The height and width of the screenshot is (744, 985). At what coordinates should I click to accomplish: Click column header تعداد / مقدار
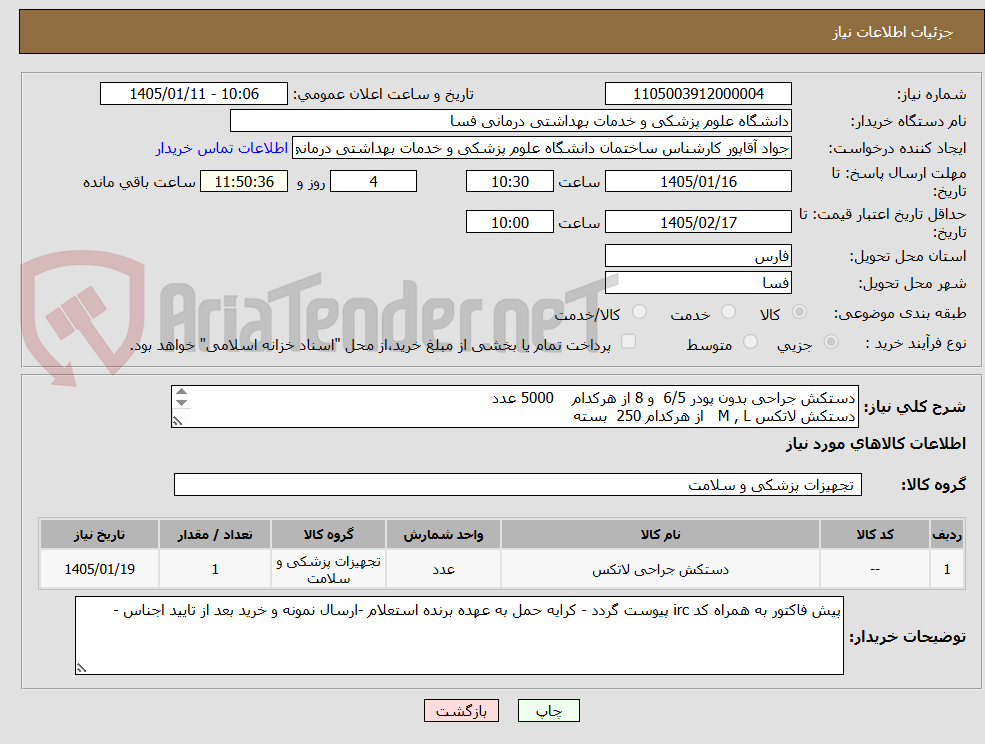point(215,534)
